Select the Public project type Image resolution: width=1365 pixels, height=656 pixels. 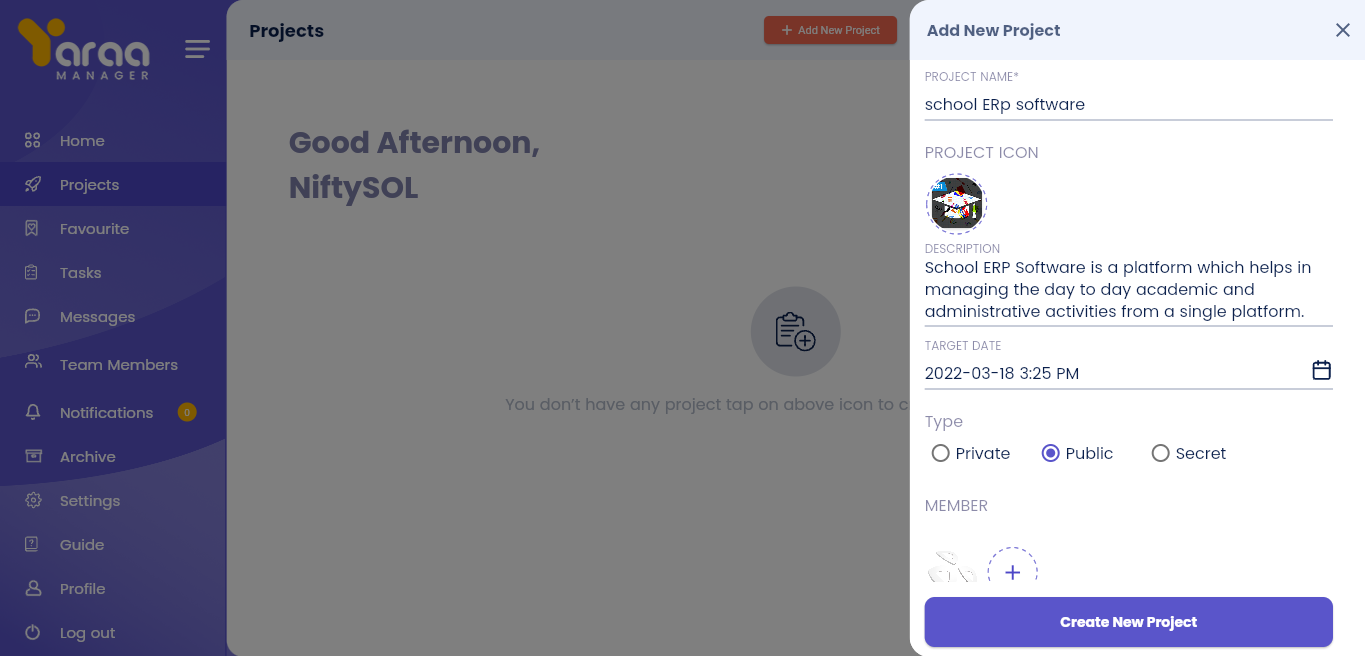tap(1050, 453)
